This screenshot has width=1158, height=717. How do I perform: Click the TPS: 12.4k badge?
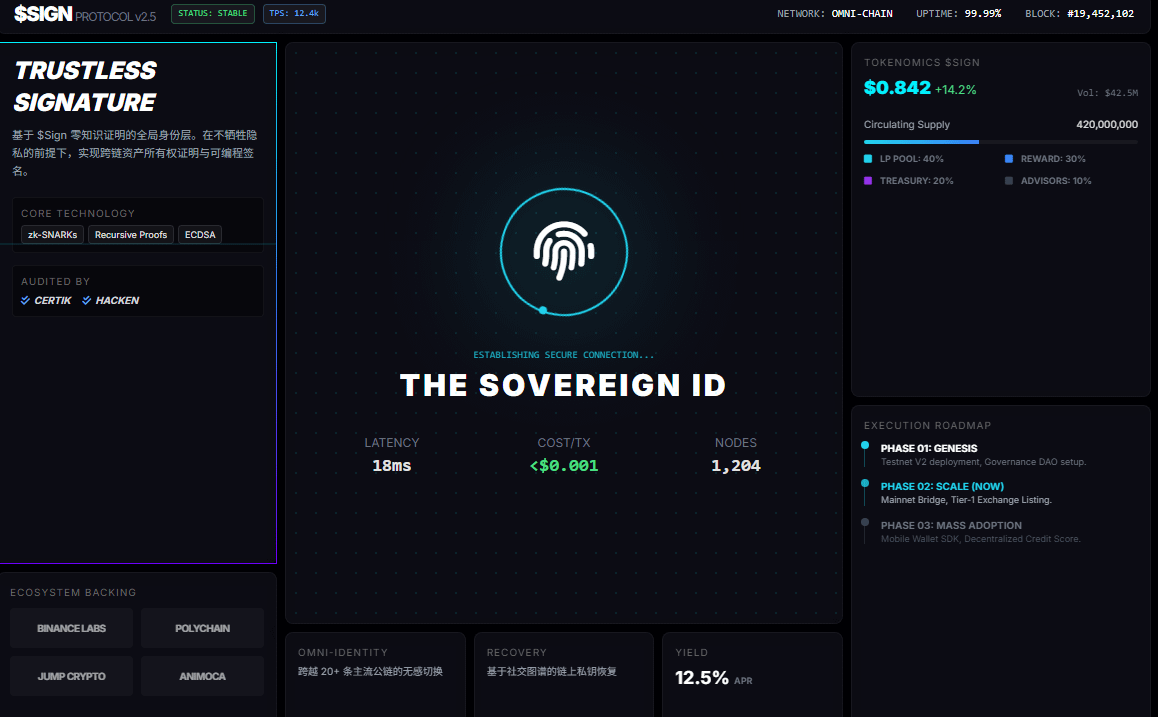(294, 13)
